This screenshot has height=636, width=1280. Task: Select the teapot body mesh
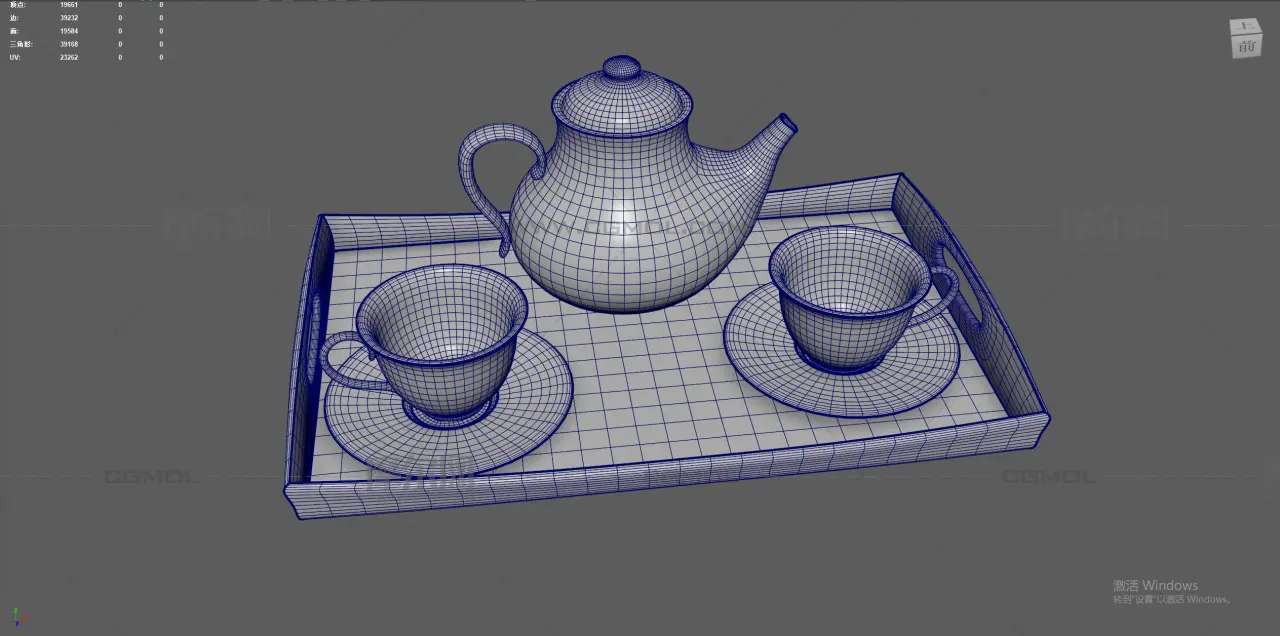625,220
